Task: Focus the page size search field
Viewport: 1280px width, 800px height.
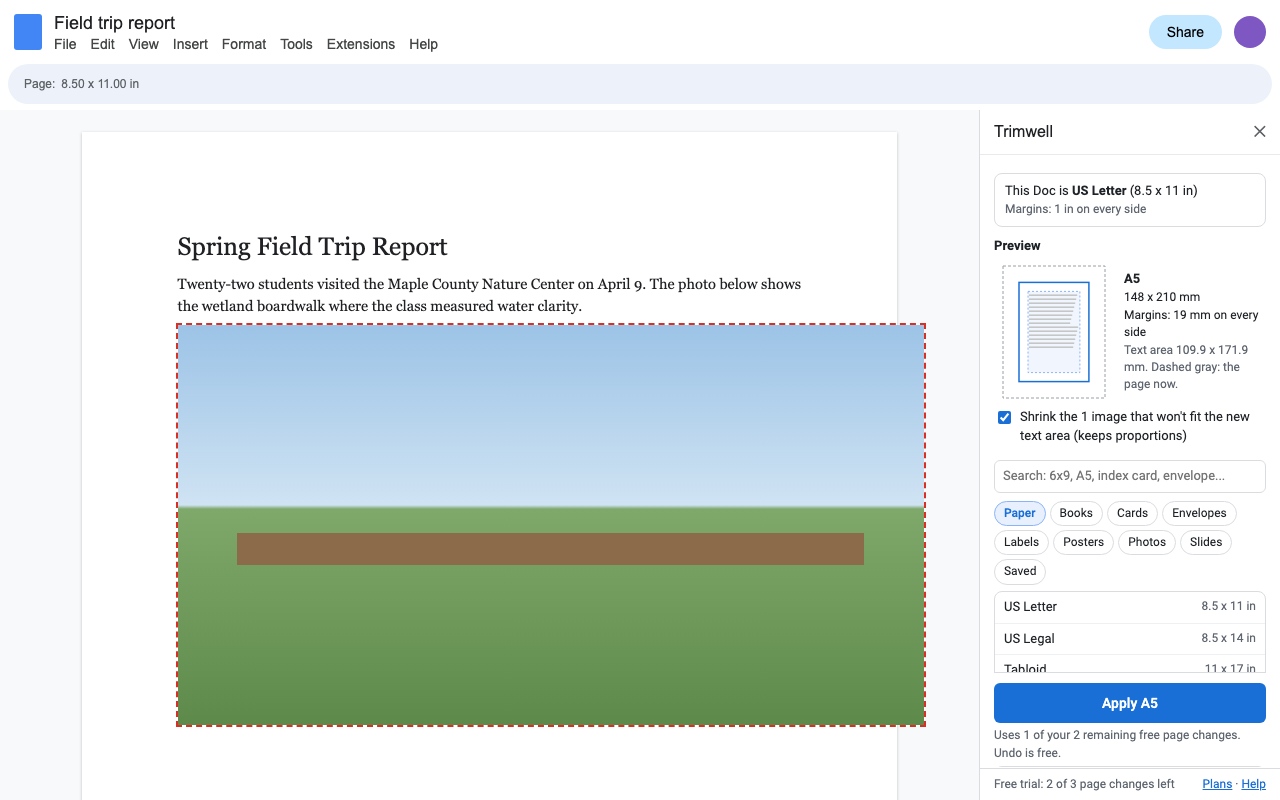Action: click(1130, 476)
